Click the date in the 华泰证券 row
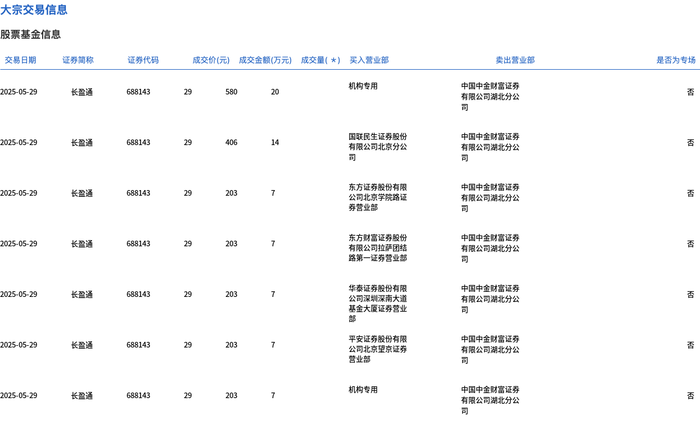 19,294
